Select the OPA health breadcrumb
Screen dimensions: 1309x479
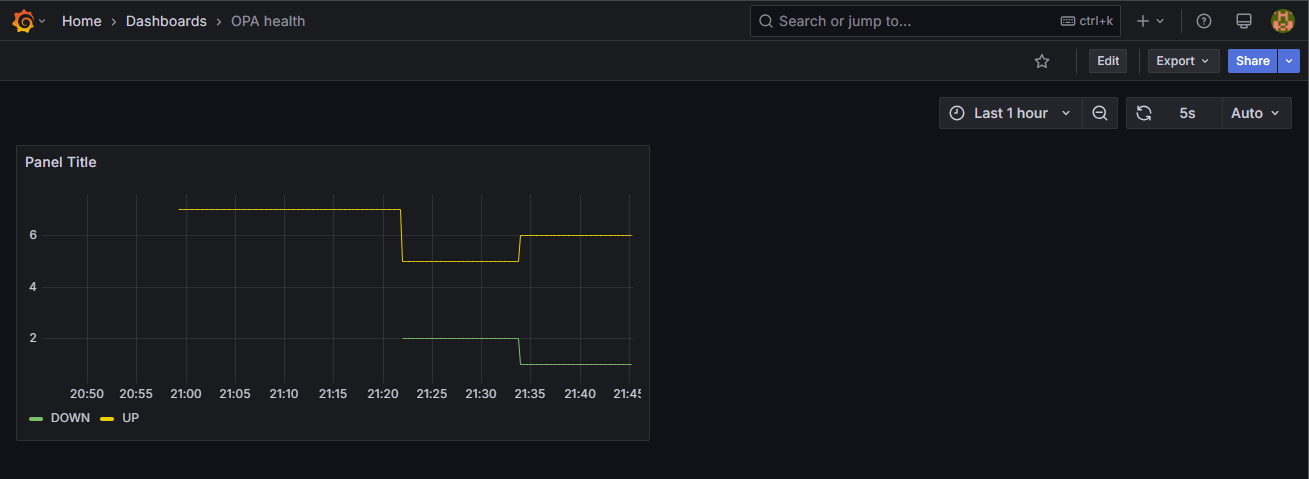tap(268, 21)
